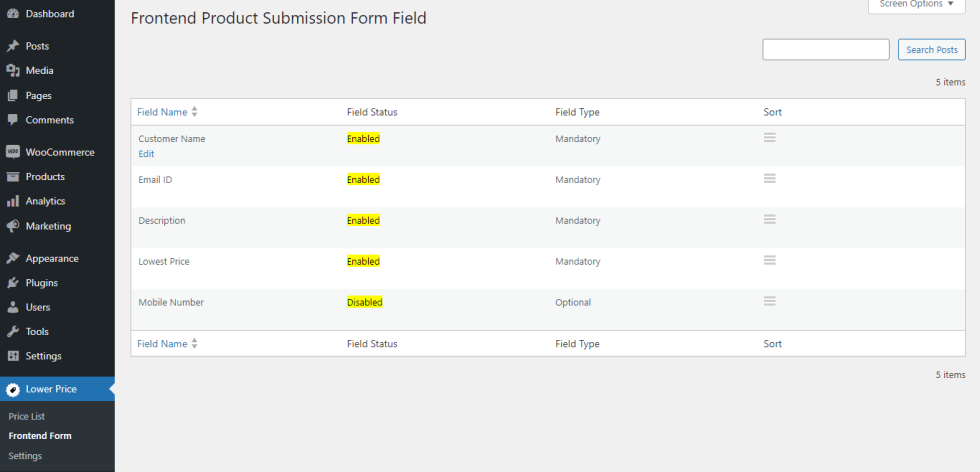Click the Search Posts button
This screenshot has width=980, height=472.
coord(932,50)
